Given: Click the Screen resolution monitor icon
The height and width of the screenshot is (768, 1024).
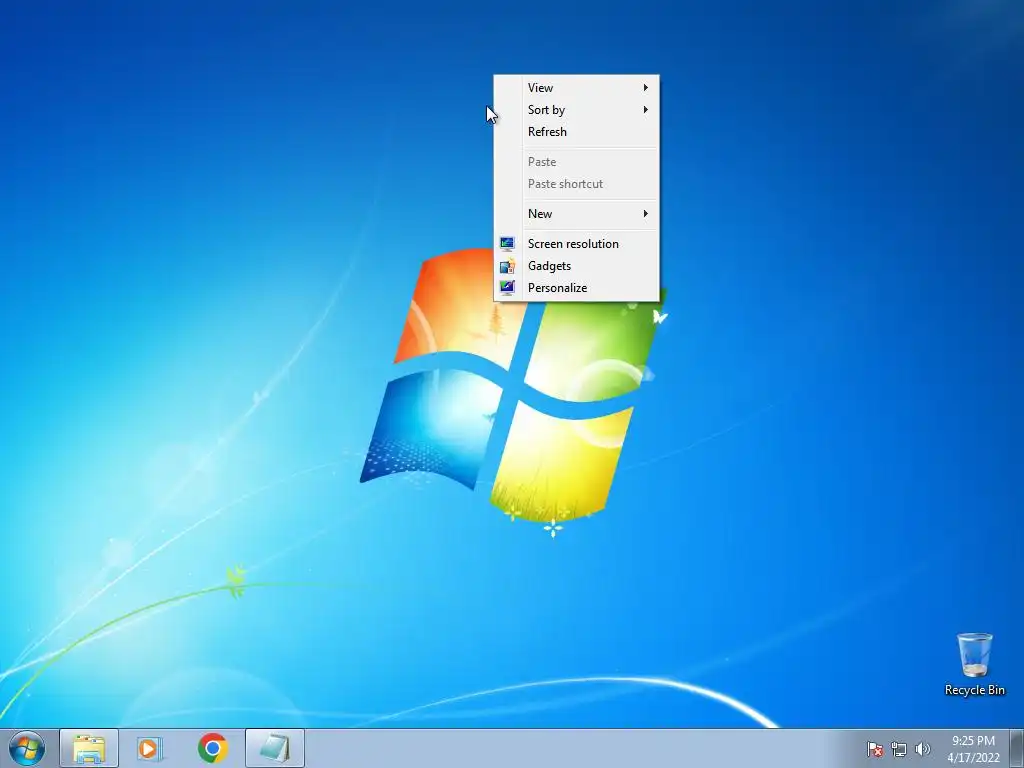Looking at the screenshot, I should (x=507, y=244).
